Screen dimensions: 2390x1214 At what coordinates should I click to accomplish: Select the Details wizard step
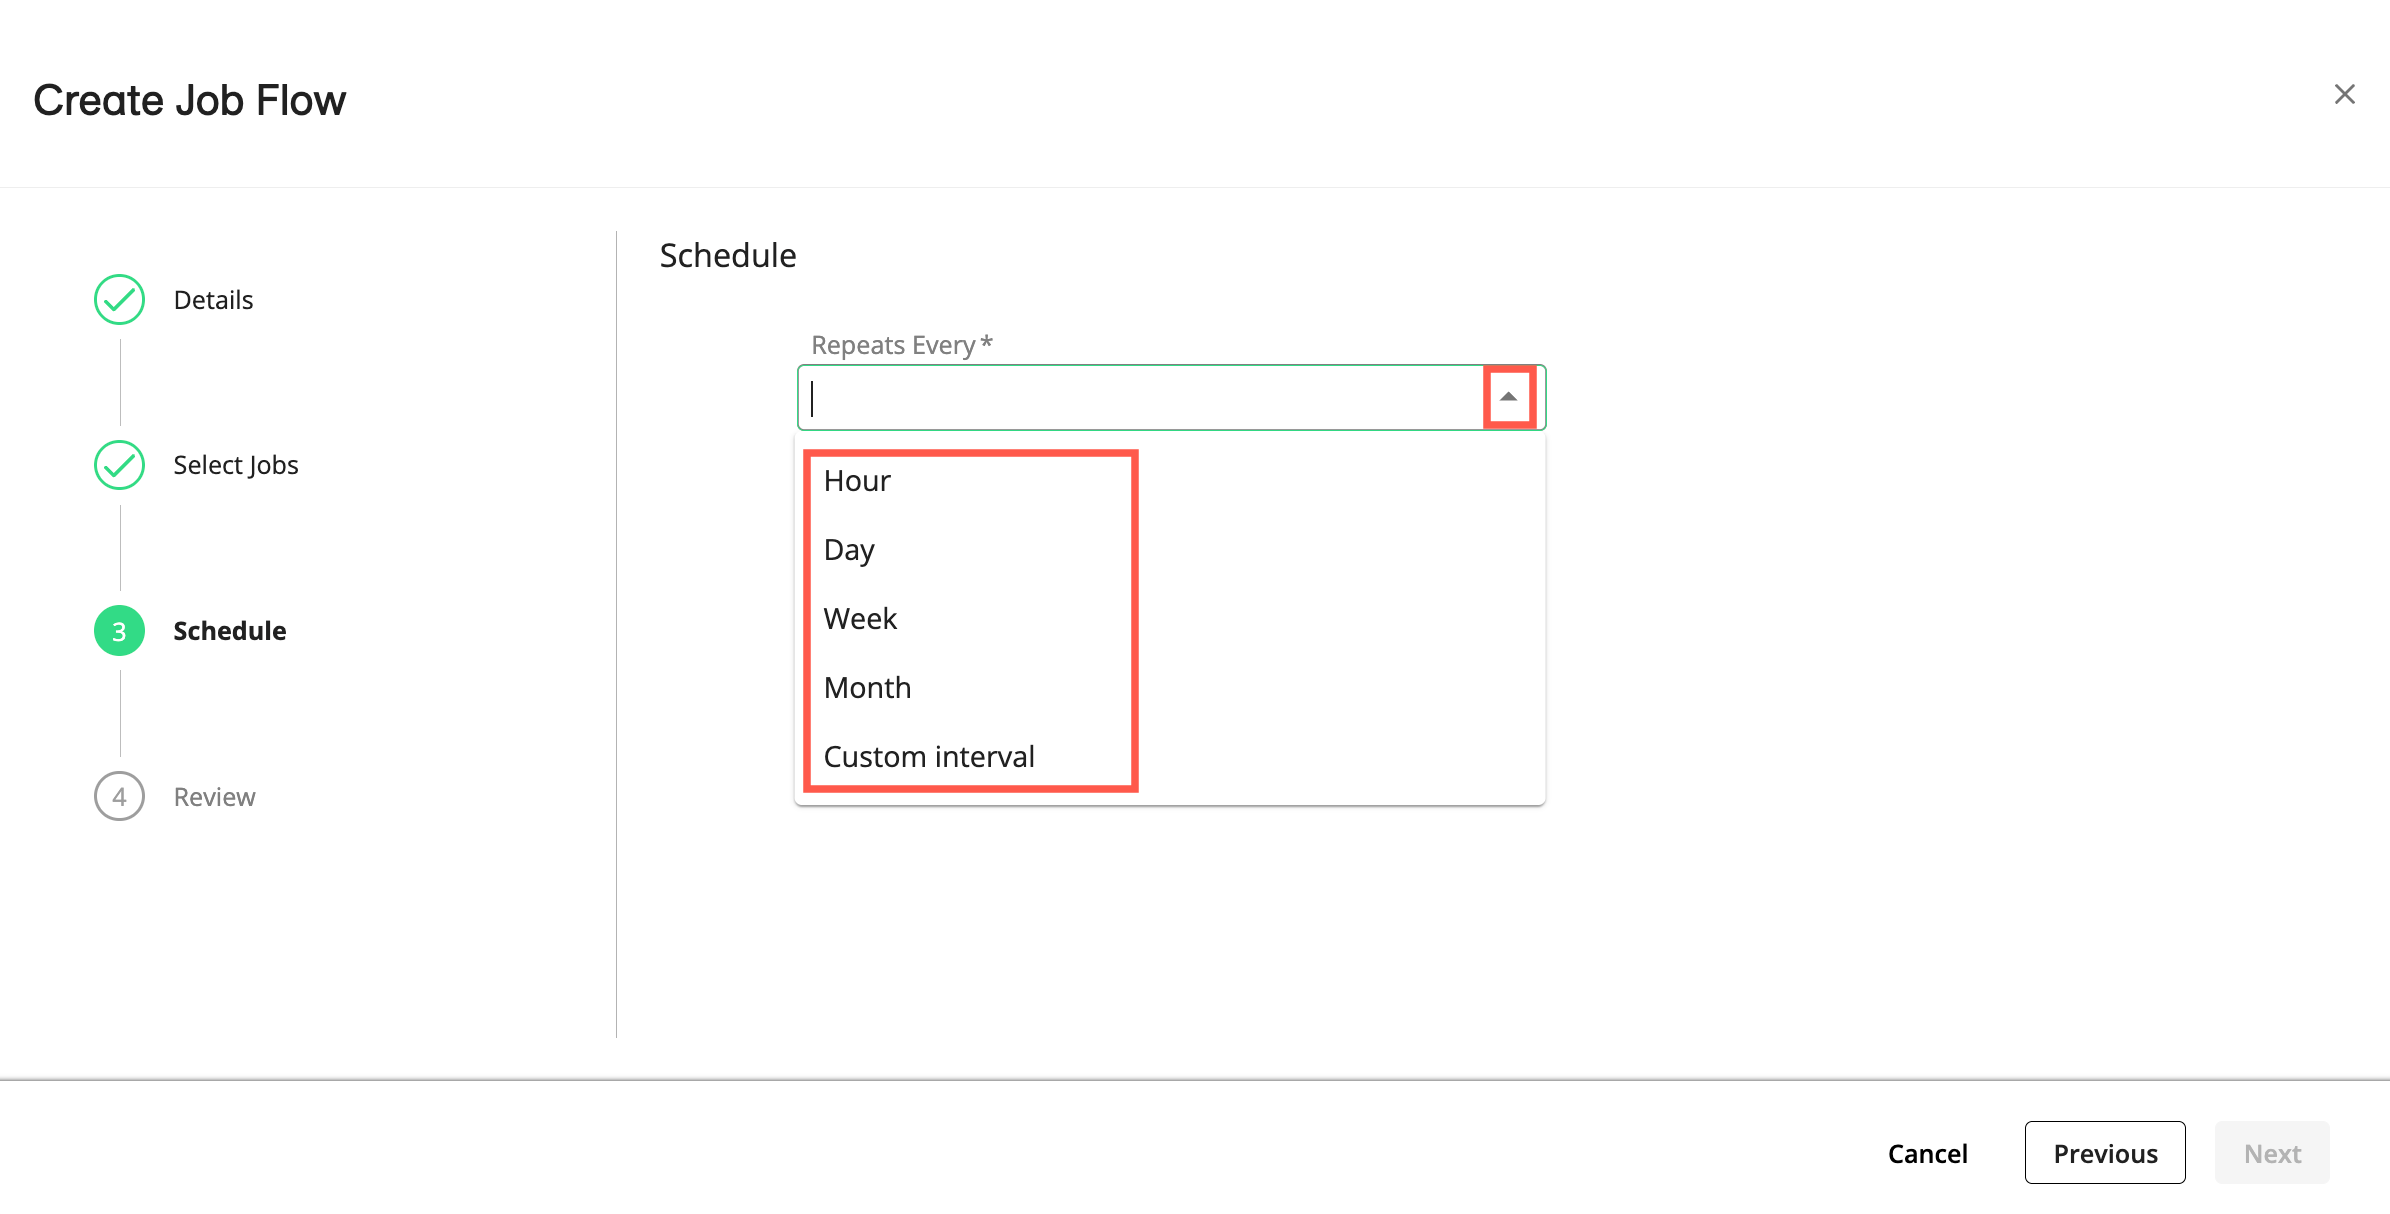[212, 299]
